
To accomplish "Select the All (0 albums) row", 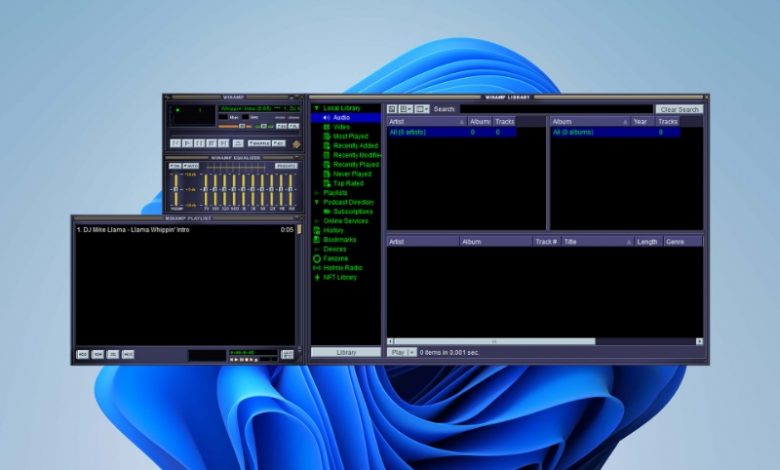I will [615, 132].
